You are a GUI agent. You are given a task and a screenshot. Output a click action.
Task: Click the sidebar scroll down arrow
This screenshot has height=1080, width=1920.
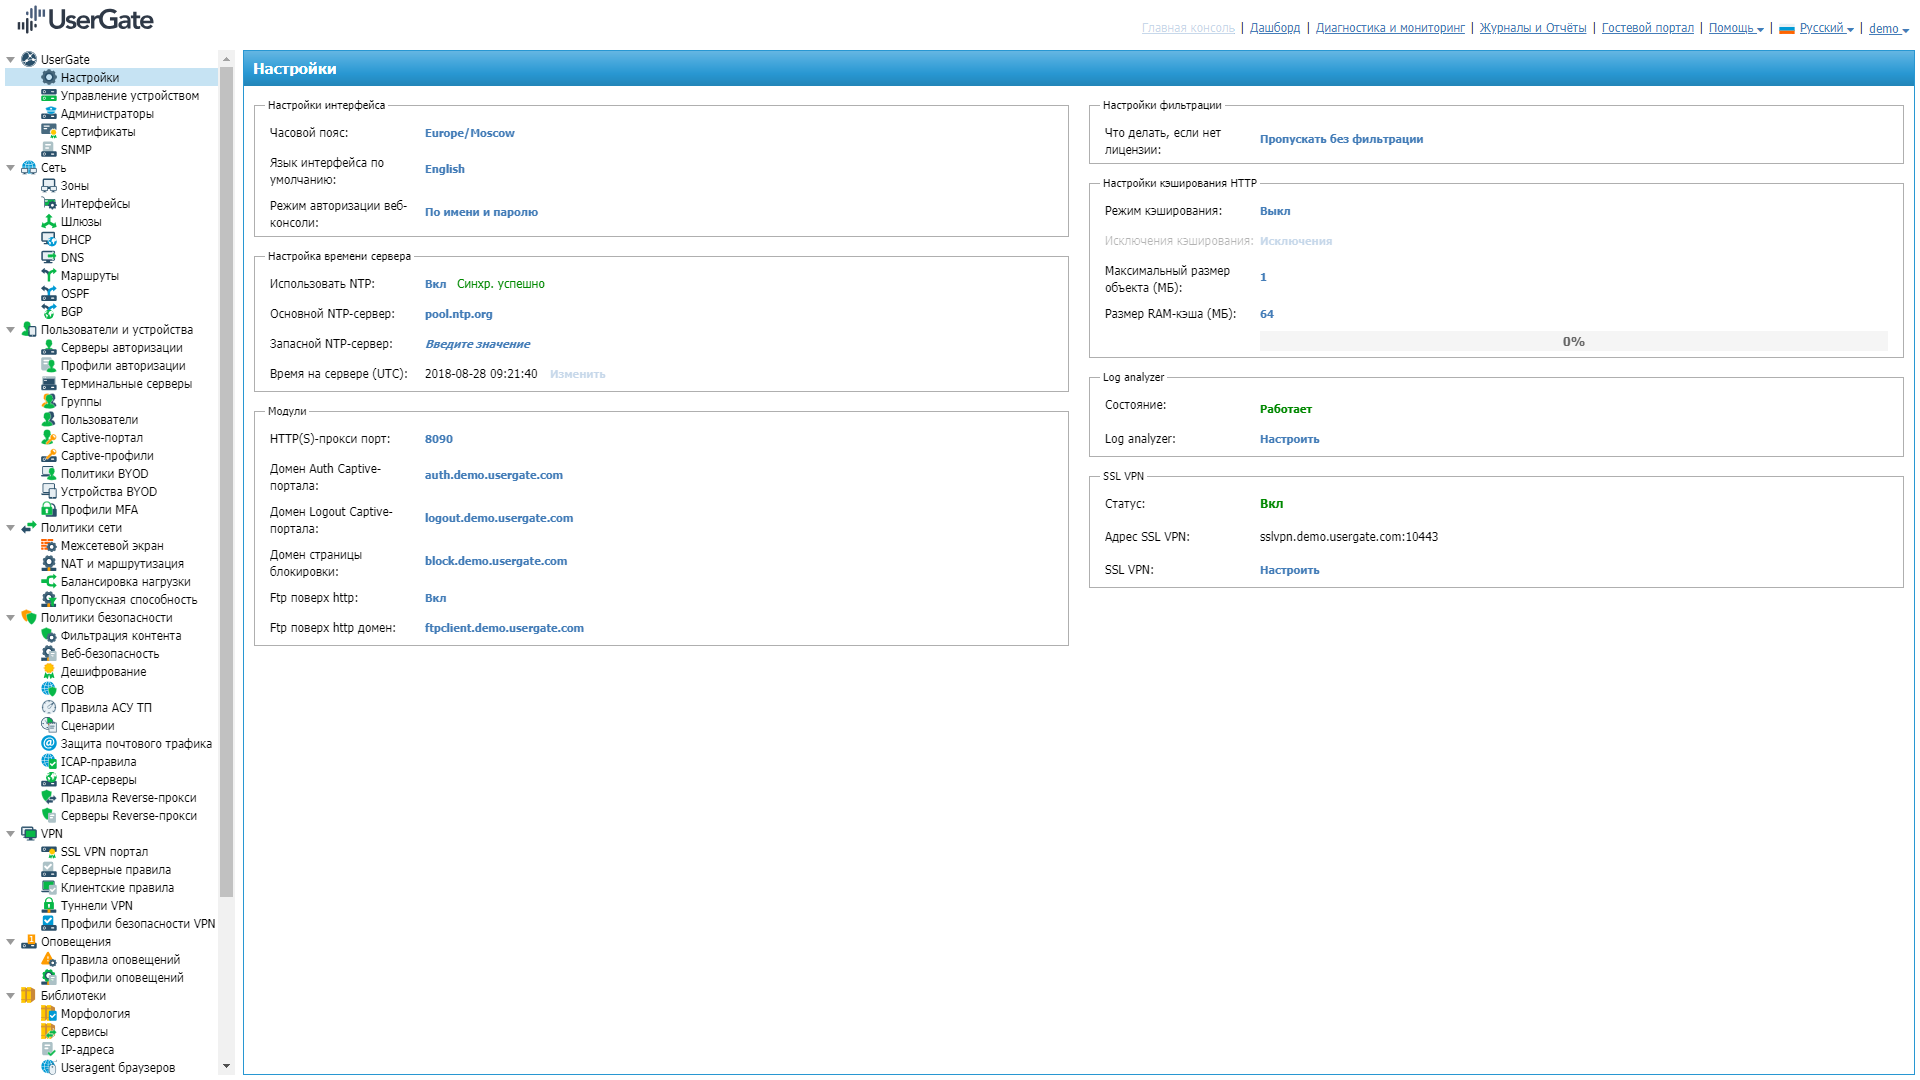pyautogui.click(x=226, y=1066)
